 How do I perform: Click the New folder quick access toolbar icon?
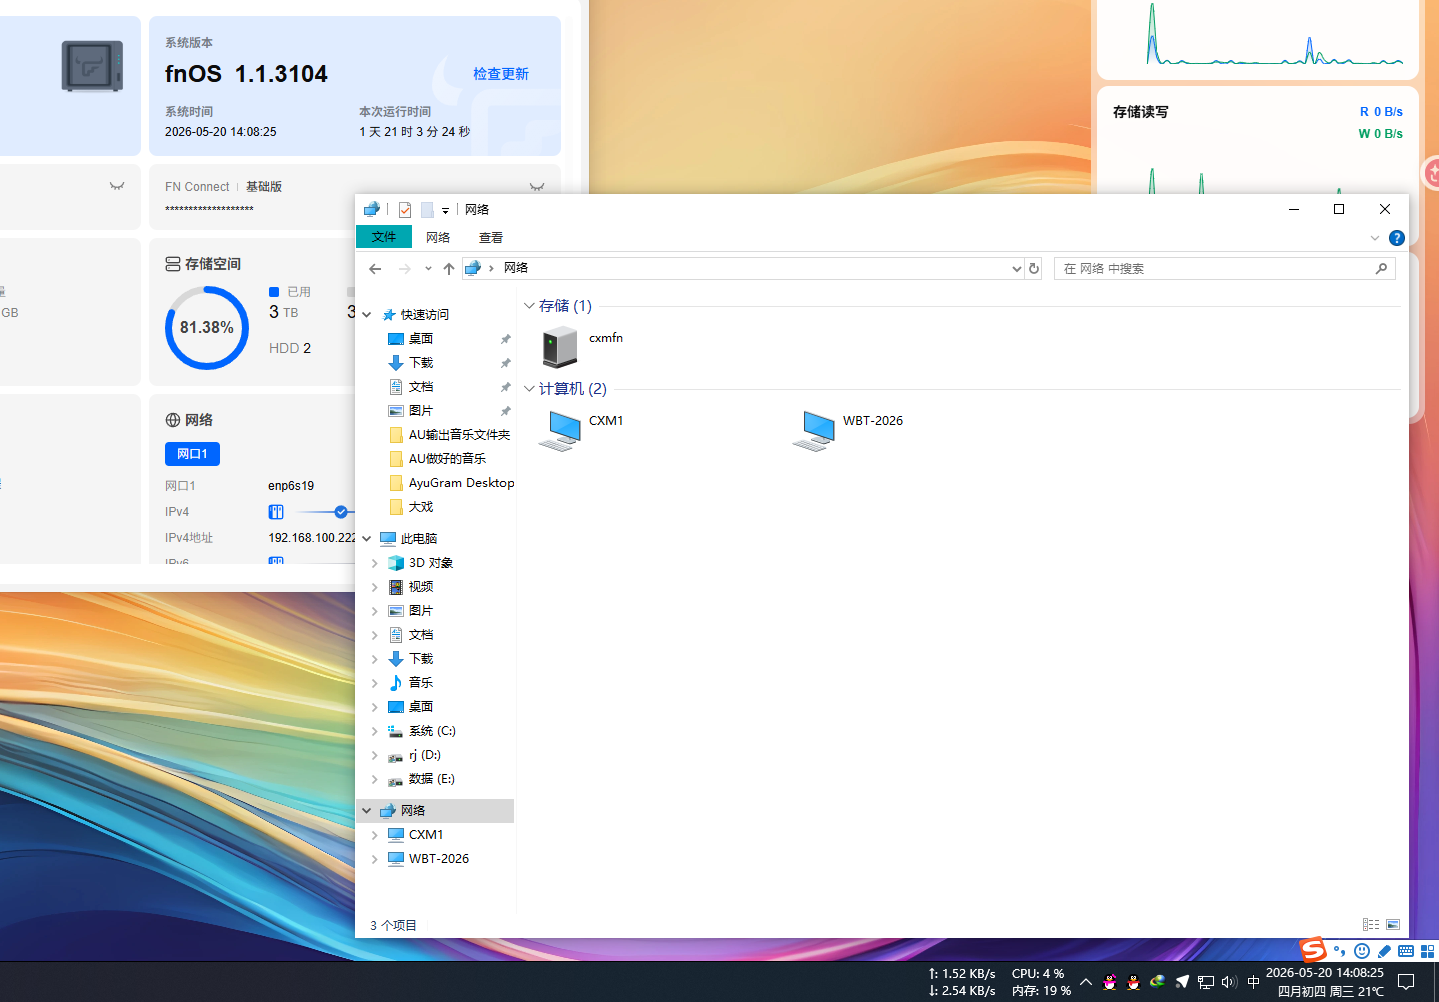[x=427, y=210]
